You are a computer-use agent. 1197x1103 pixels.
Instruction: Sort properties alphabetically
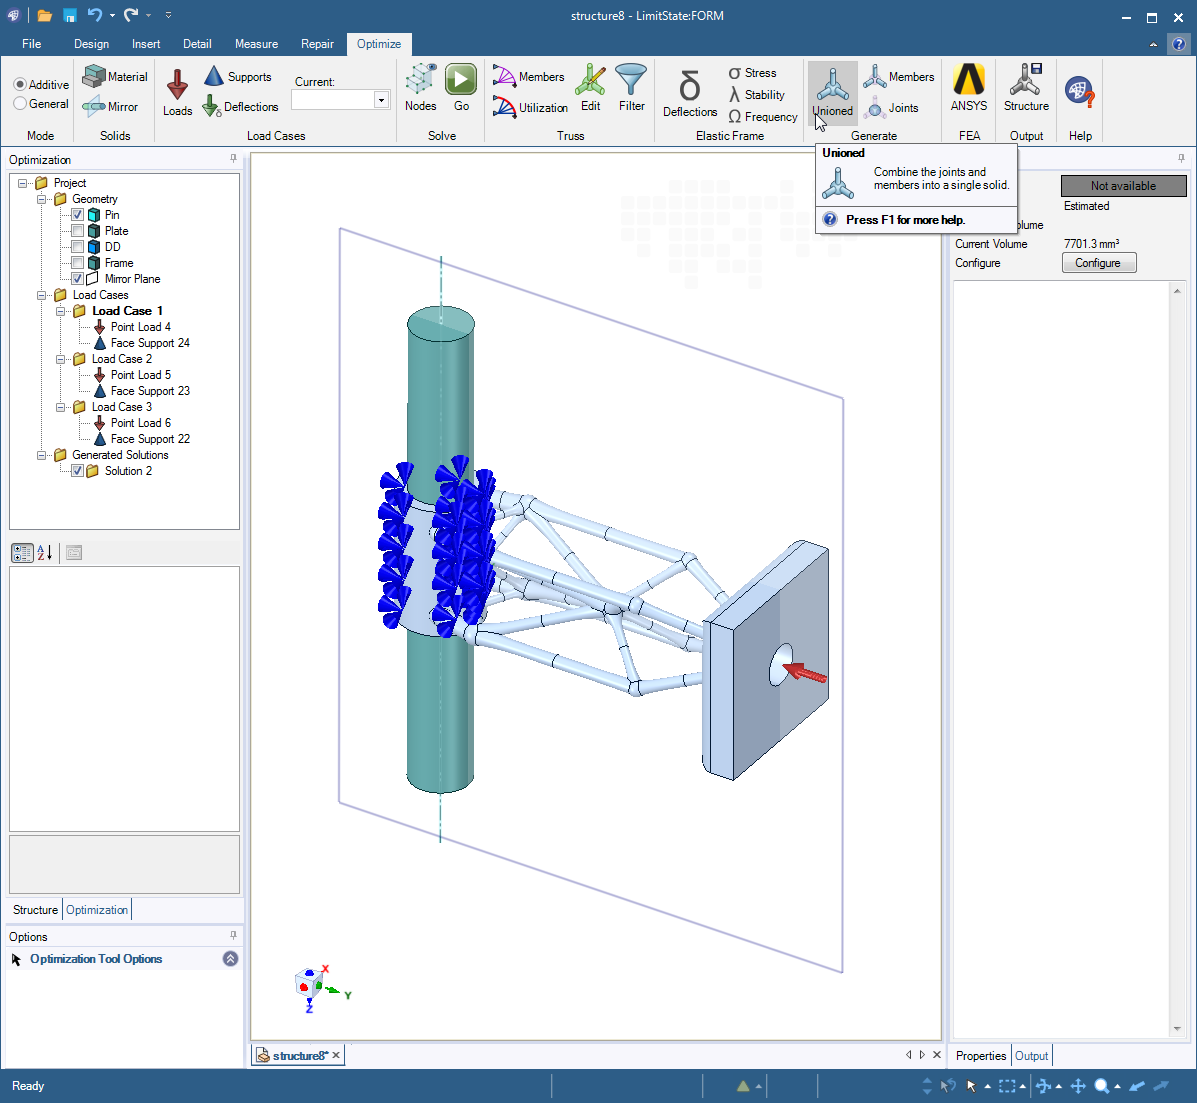[x=44, y=553]
